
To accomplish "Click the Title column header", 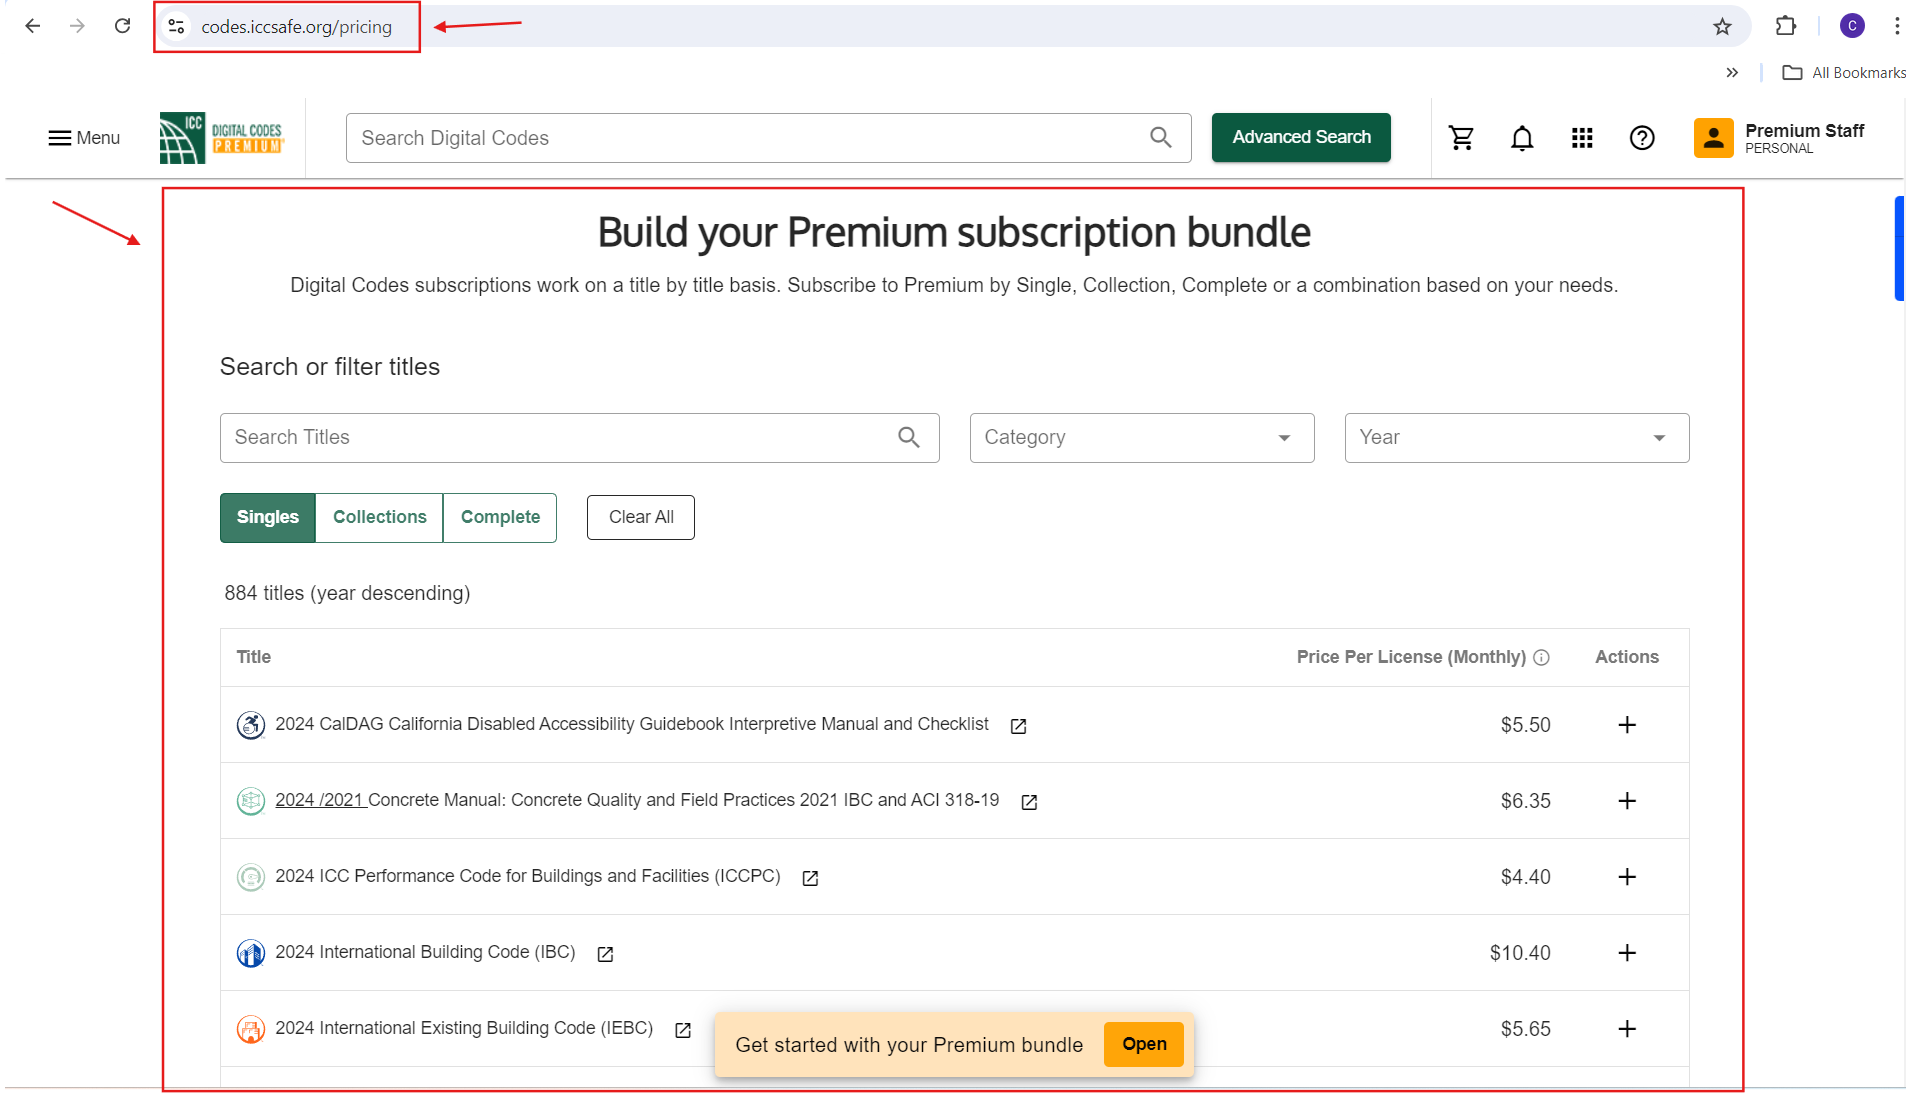I will (254, 657).
